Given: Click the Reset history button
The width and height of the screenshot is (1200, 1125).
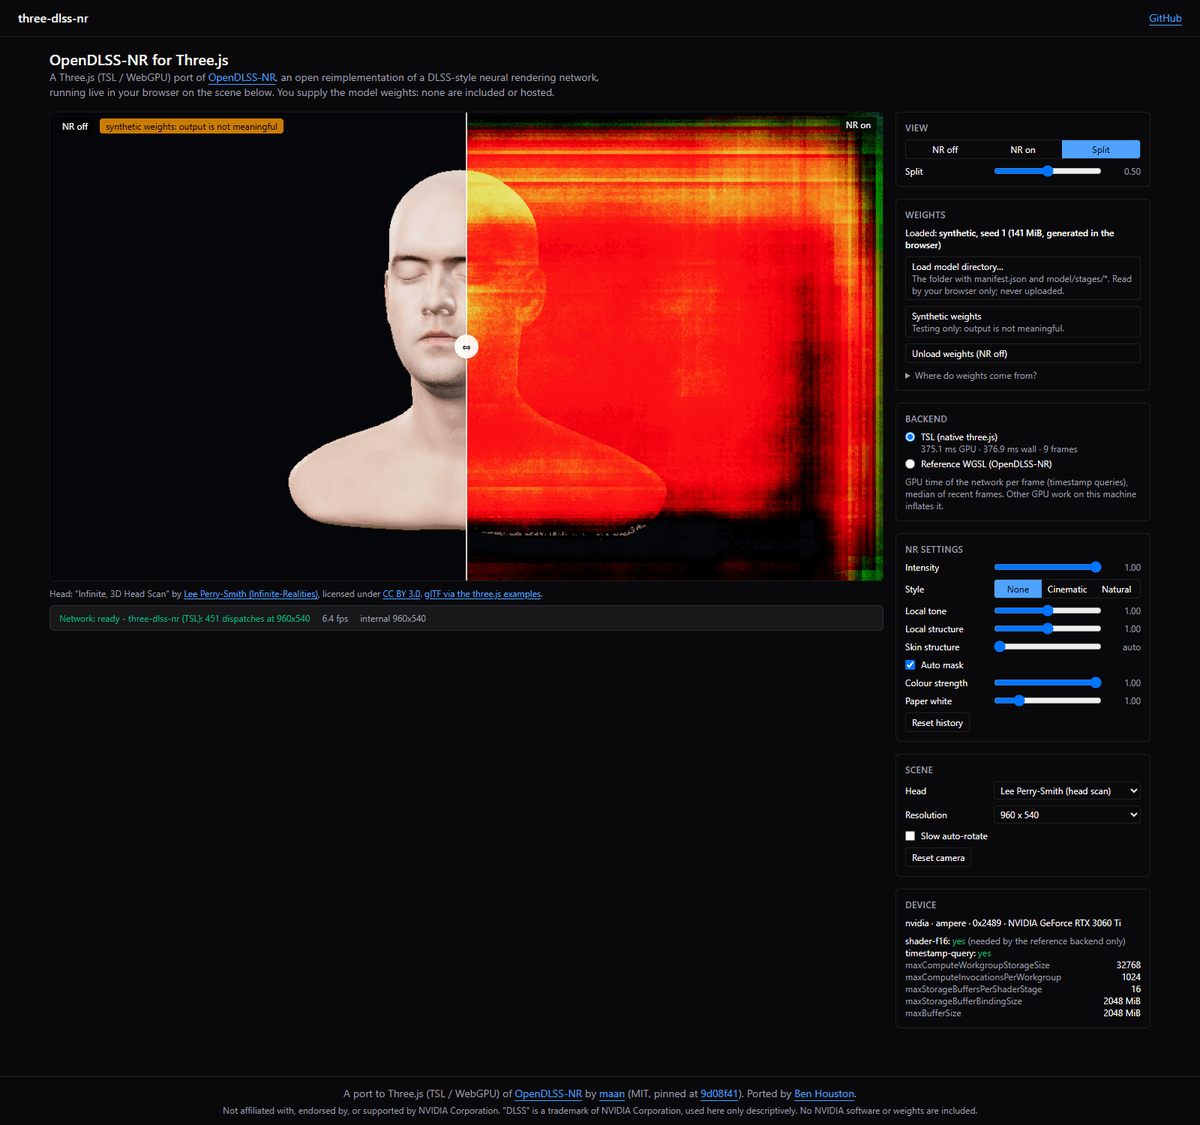Looking at the screenshot, I should tap(937, 723).
